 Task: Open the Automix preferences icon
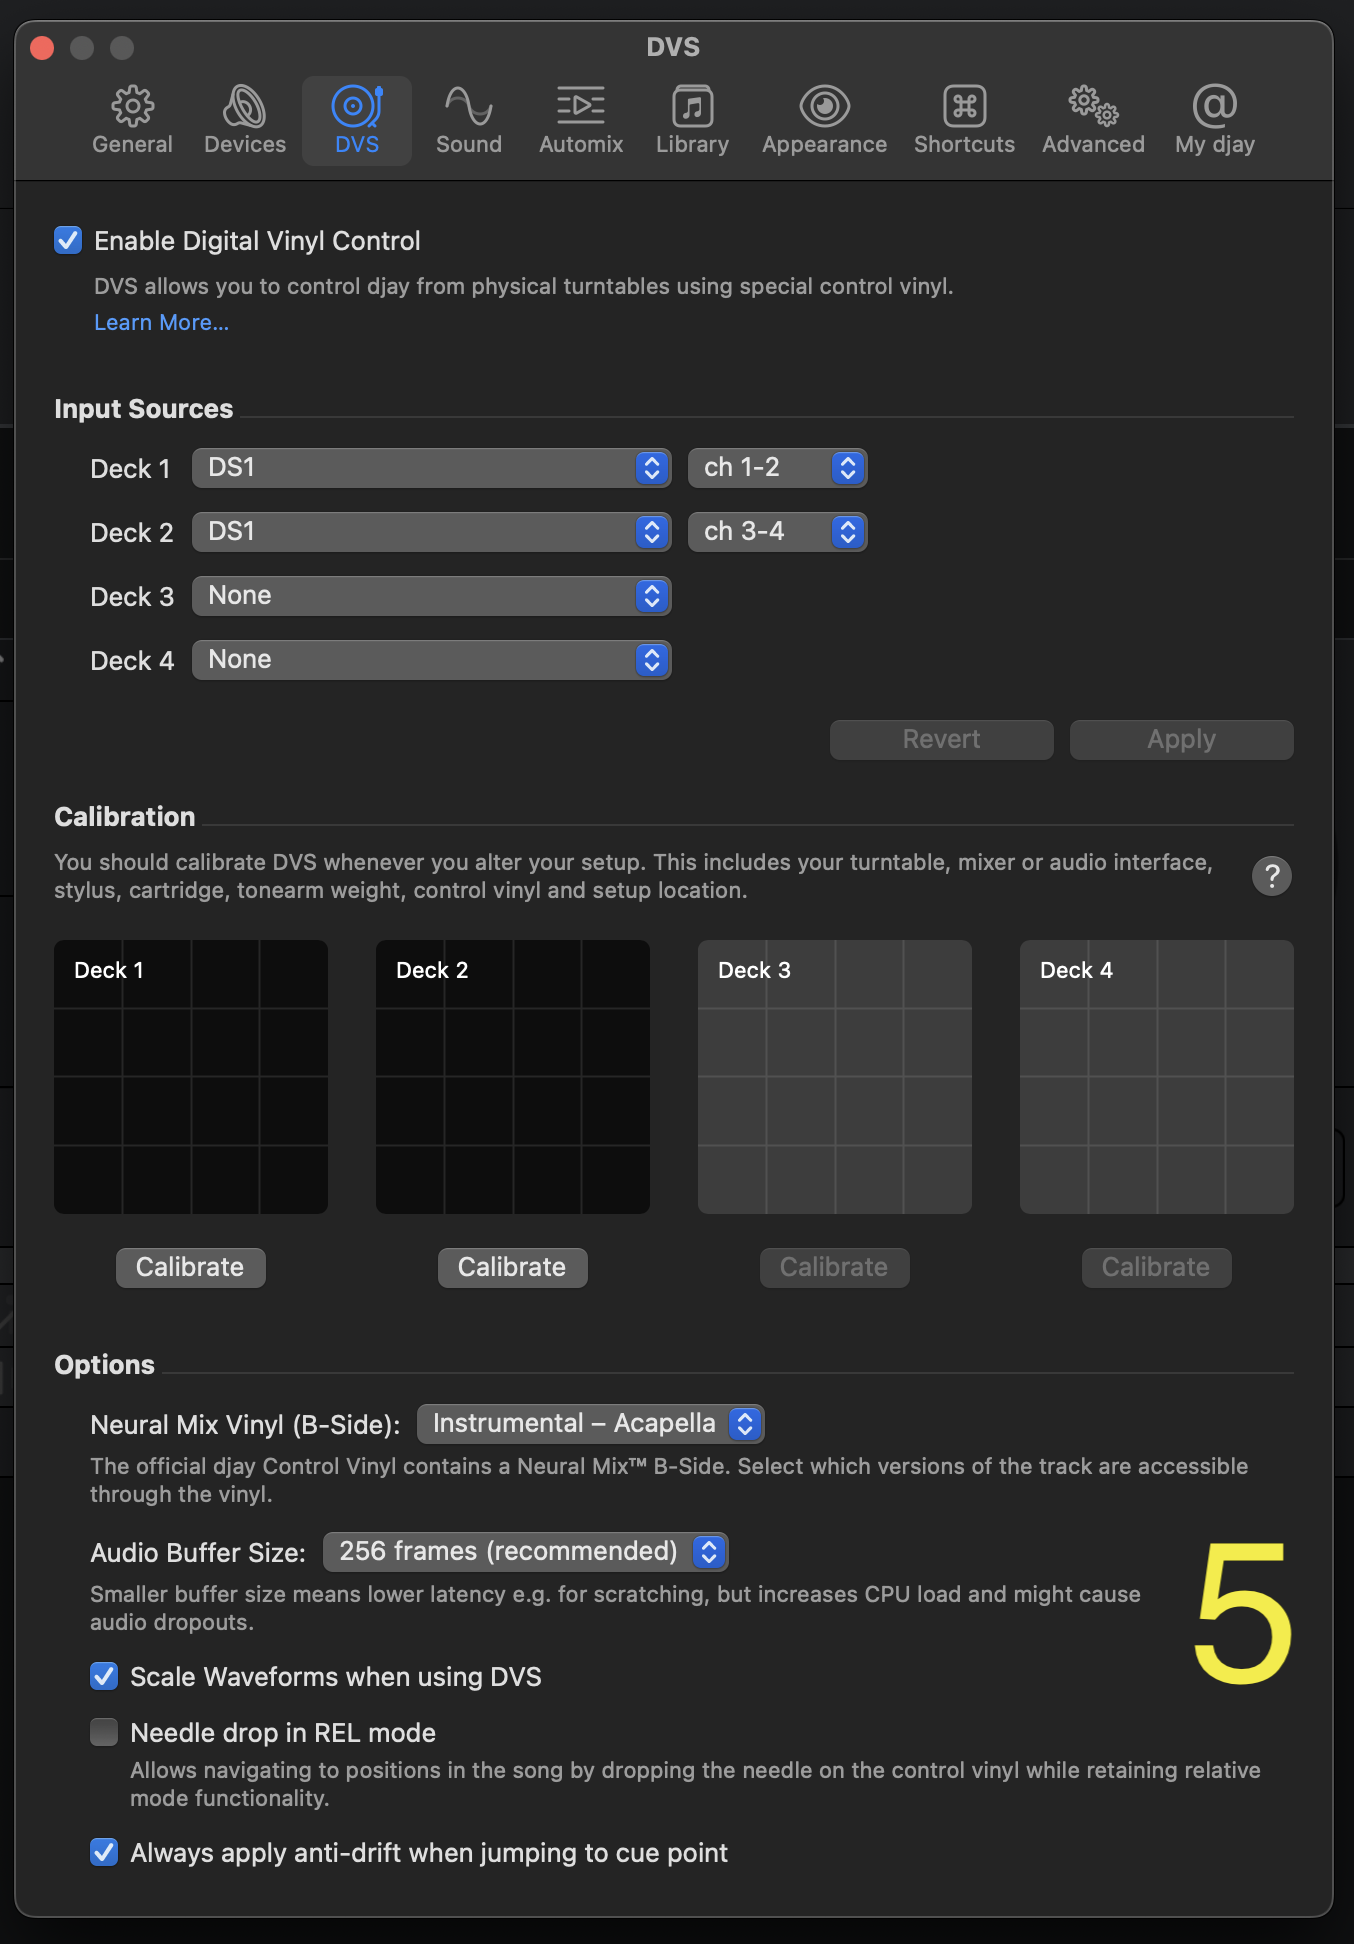[580, 107]
